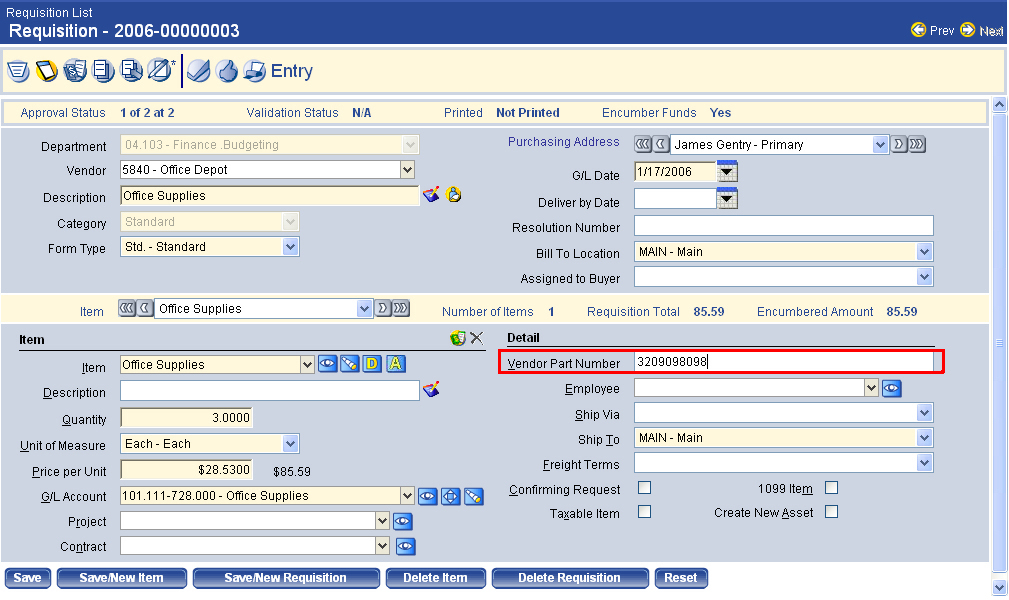Click the eye lookup icon beside Employee
The image size is (1009, 600).
[892, 388]
